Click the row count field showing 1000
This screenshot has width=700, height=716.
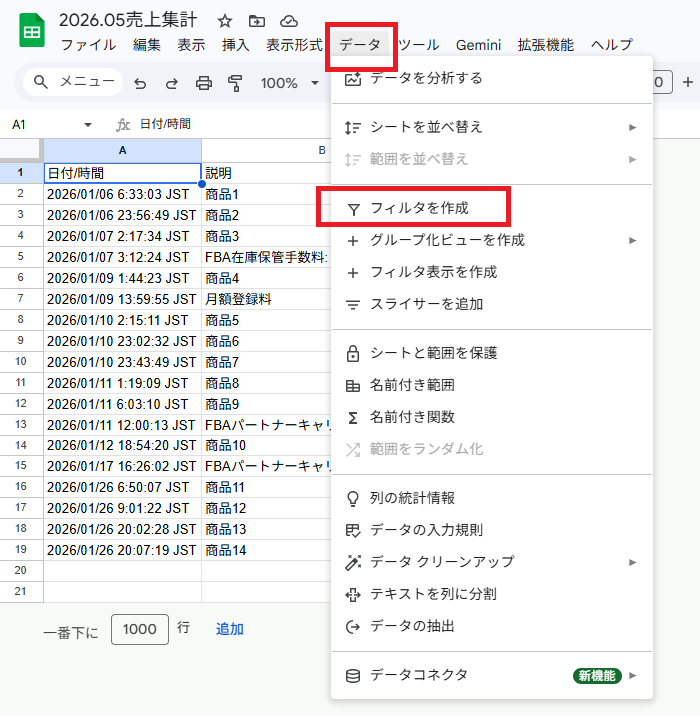[140, 629]
